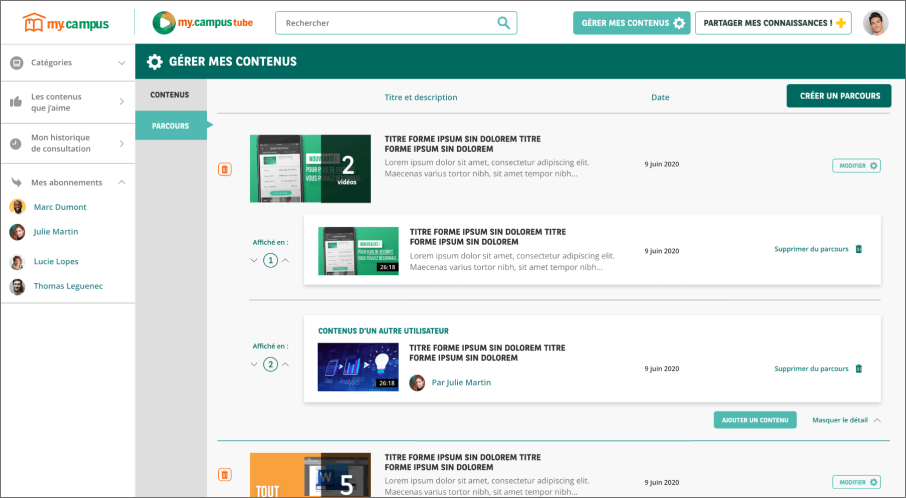Move position 2 item up with arrow
Viewport: 906px width, 498px height.
(x=286, y=364)
